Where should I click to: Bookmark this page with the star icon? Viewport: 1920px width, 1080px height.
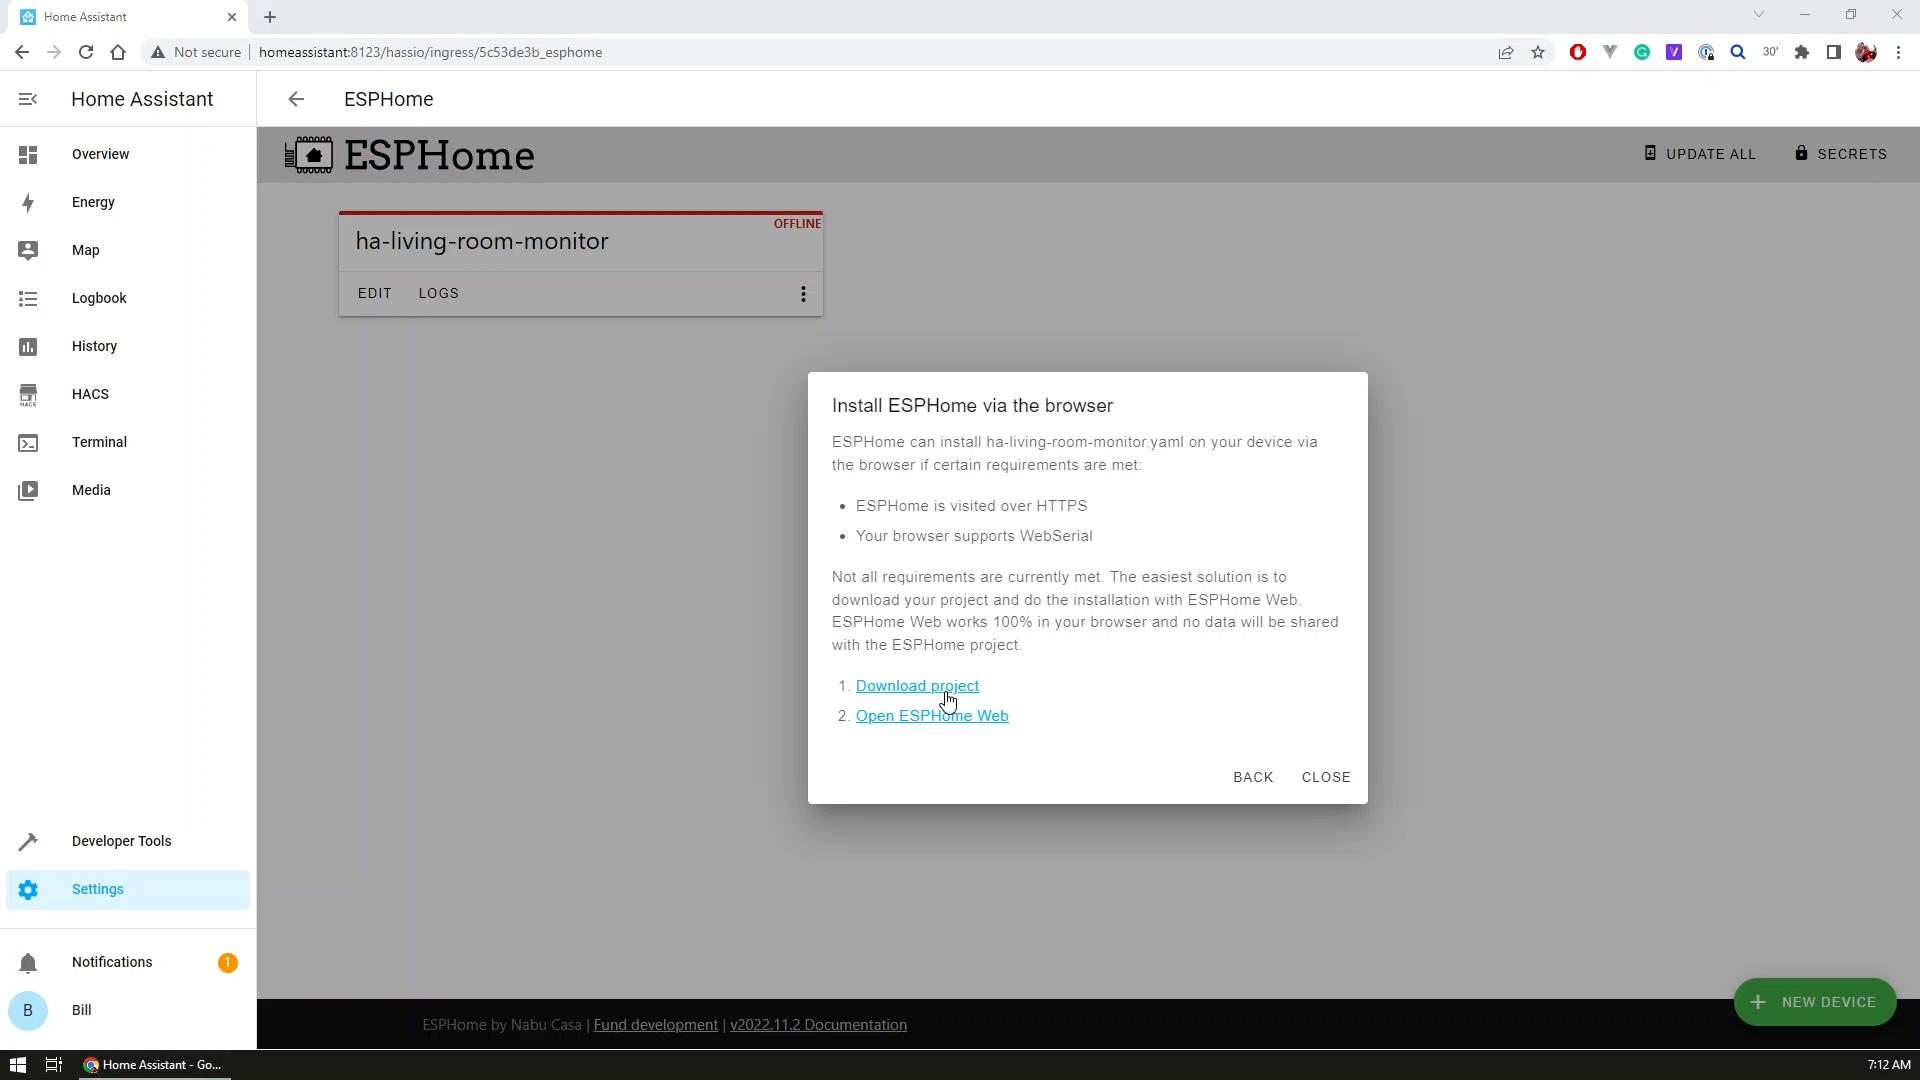coord(1538,52)
